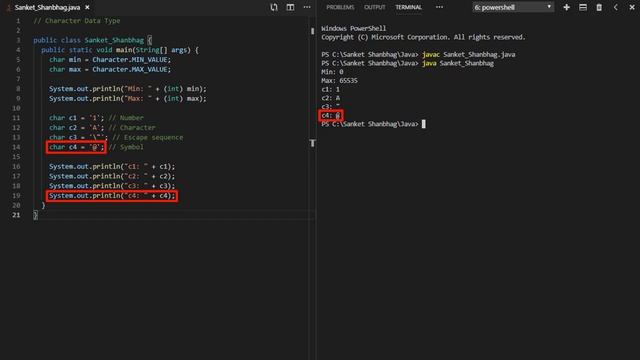Image resolution: width=640 pixels, height=360 pixels.
Task: Open the panel overflow ellipsis menu
Action: click(439, 7)
